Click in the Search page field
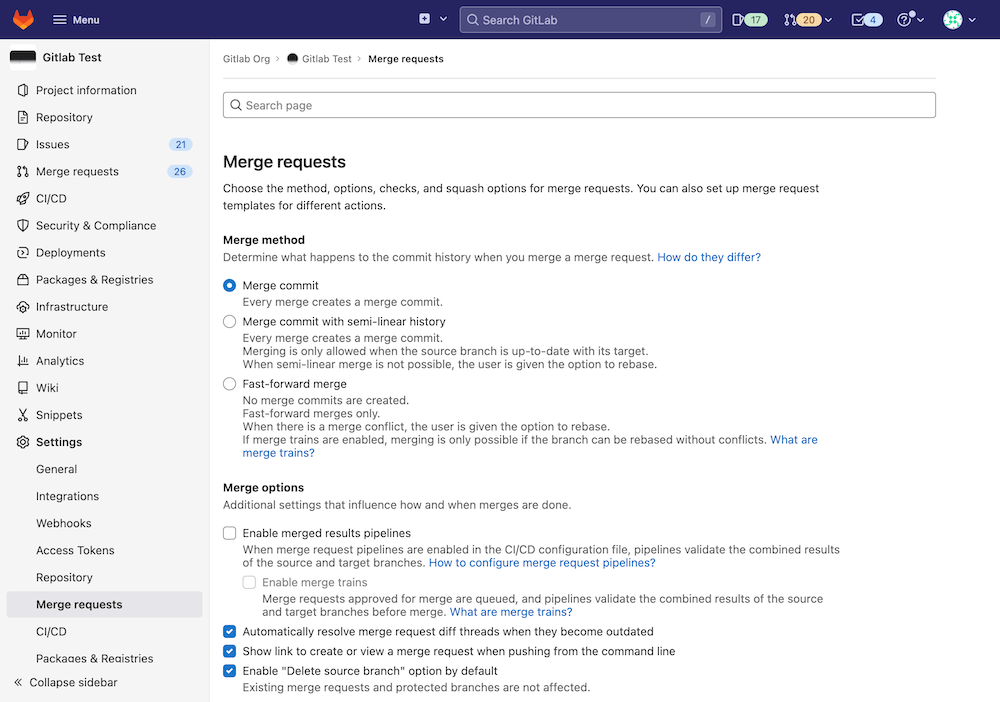 coord(578,104)
